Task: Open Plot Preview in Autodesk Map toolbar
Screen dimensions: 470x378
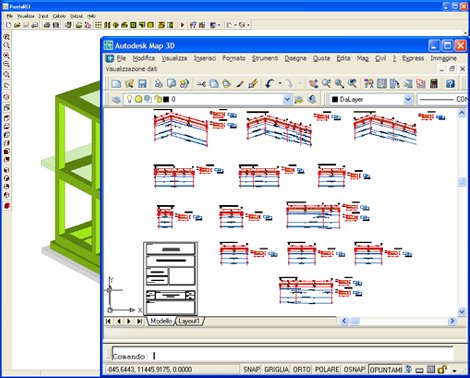Action: [x=172, y=83]
